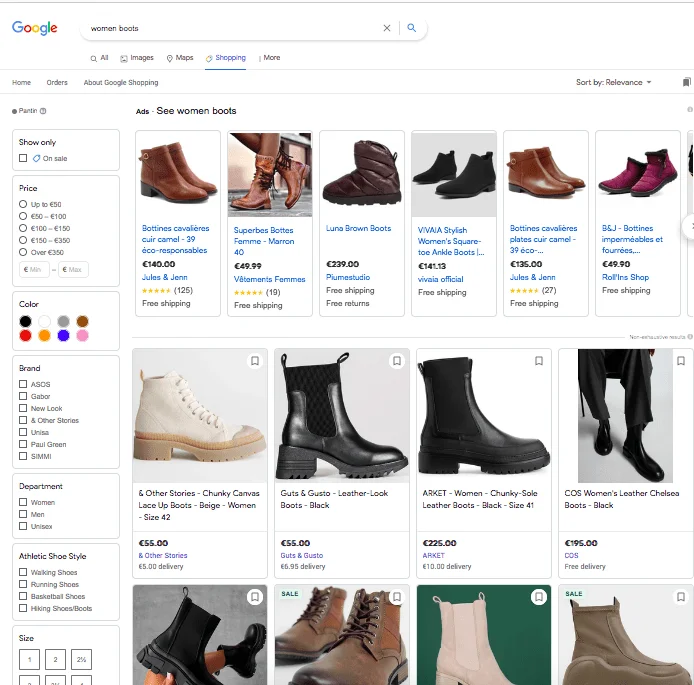
Task: Check the Unisa brand filter
Action: point(23,432)
